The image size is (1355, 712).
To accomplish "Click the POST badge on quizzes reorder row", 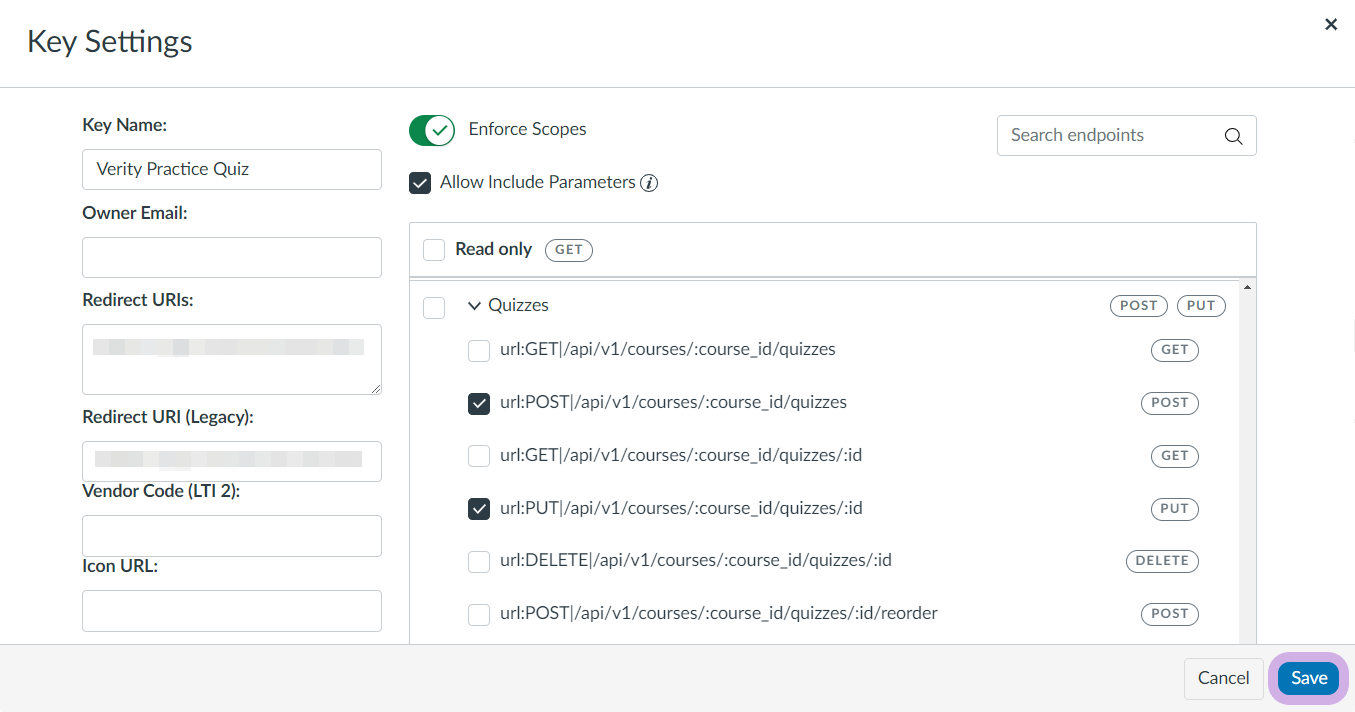I will 1170,614.
